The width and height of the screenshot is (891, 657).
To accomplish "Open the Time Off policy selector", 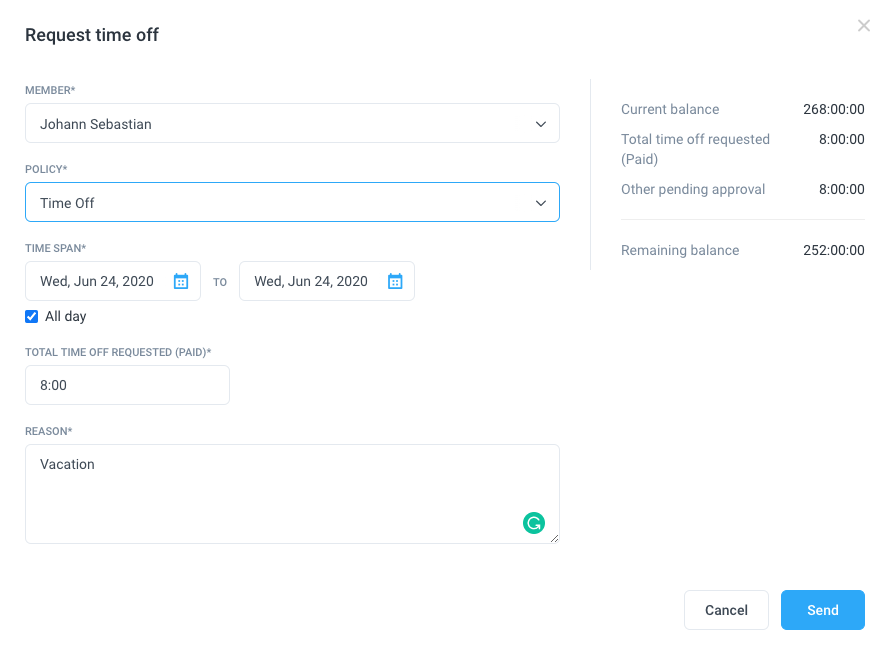I will point(292,202).
